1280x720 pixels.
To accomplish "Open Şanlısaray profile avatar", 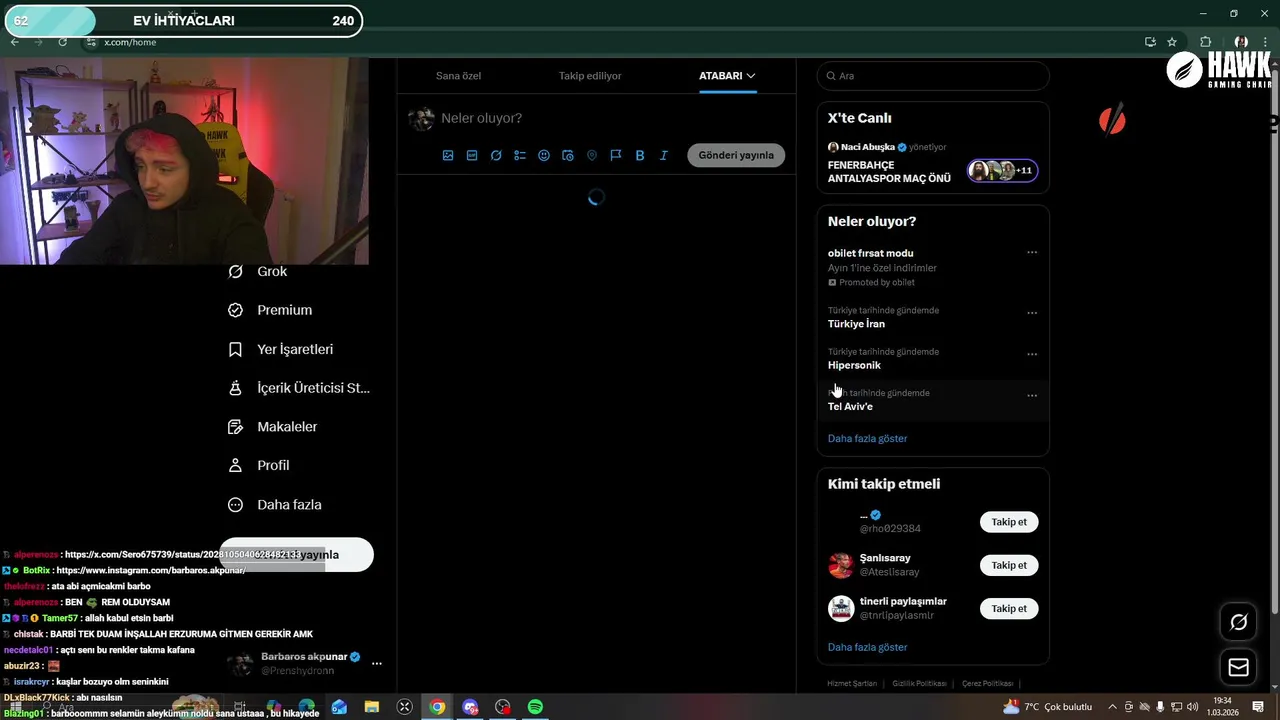I will pos(841,565).
